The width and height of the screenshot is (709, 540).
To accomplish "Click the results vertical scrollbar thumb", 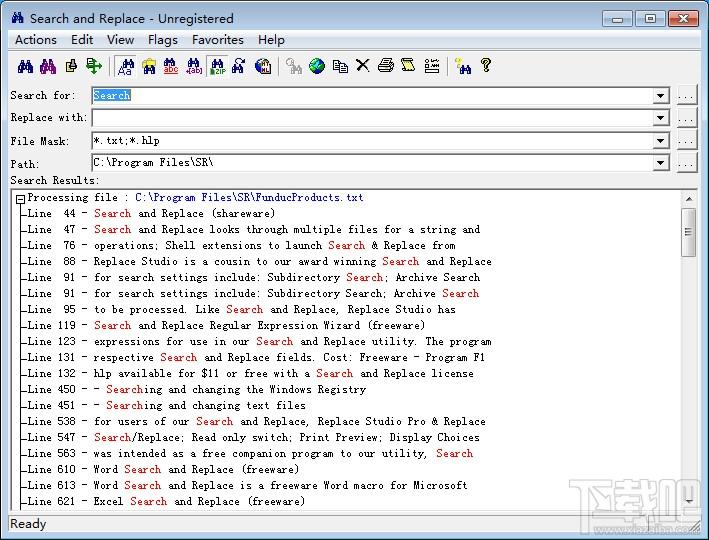I will point(689,232).
